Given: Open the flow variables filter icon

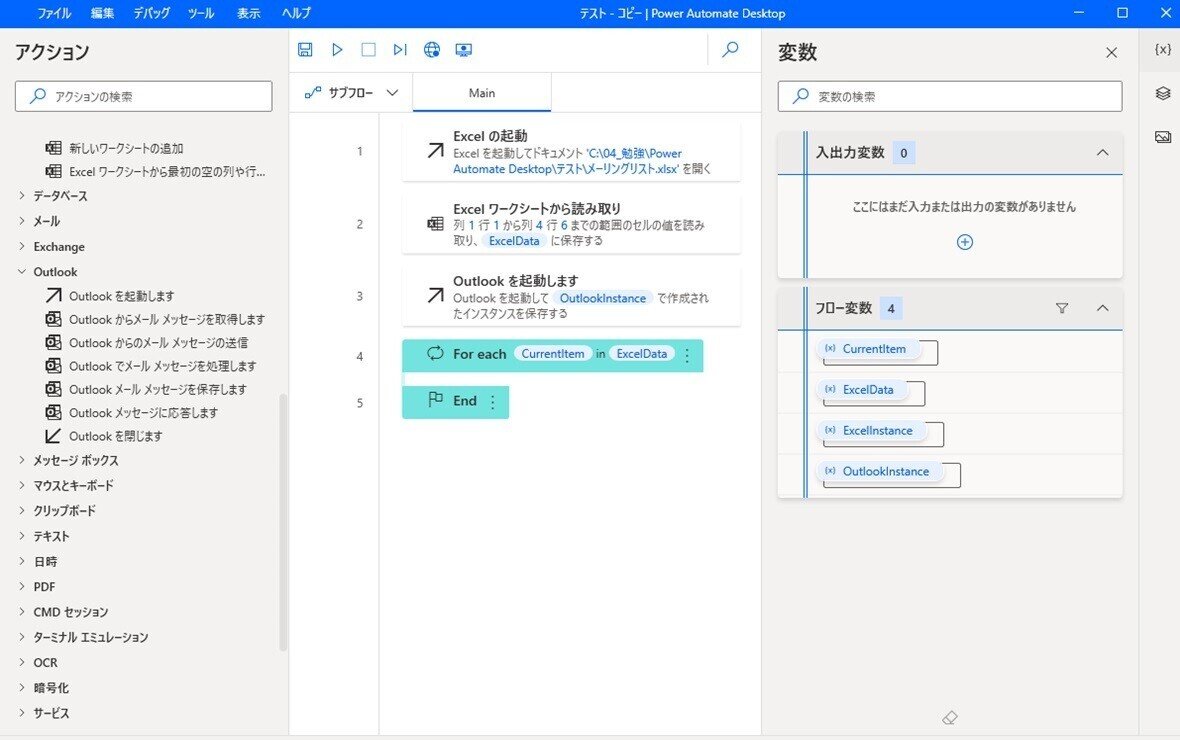Looking at the screenshot, I should tap(1062, 308).
